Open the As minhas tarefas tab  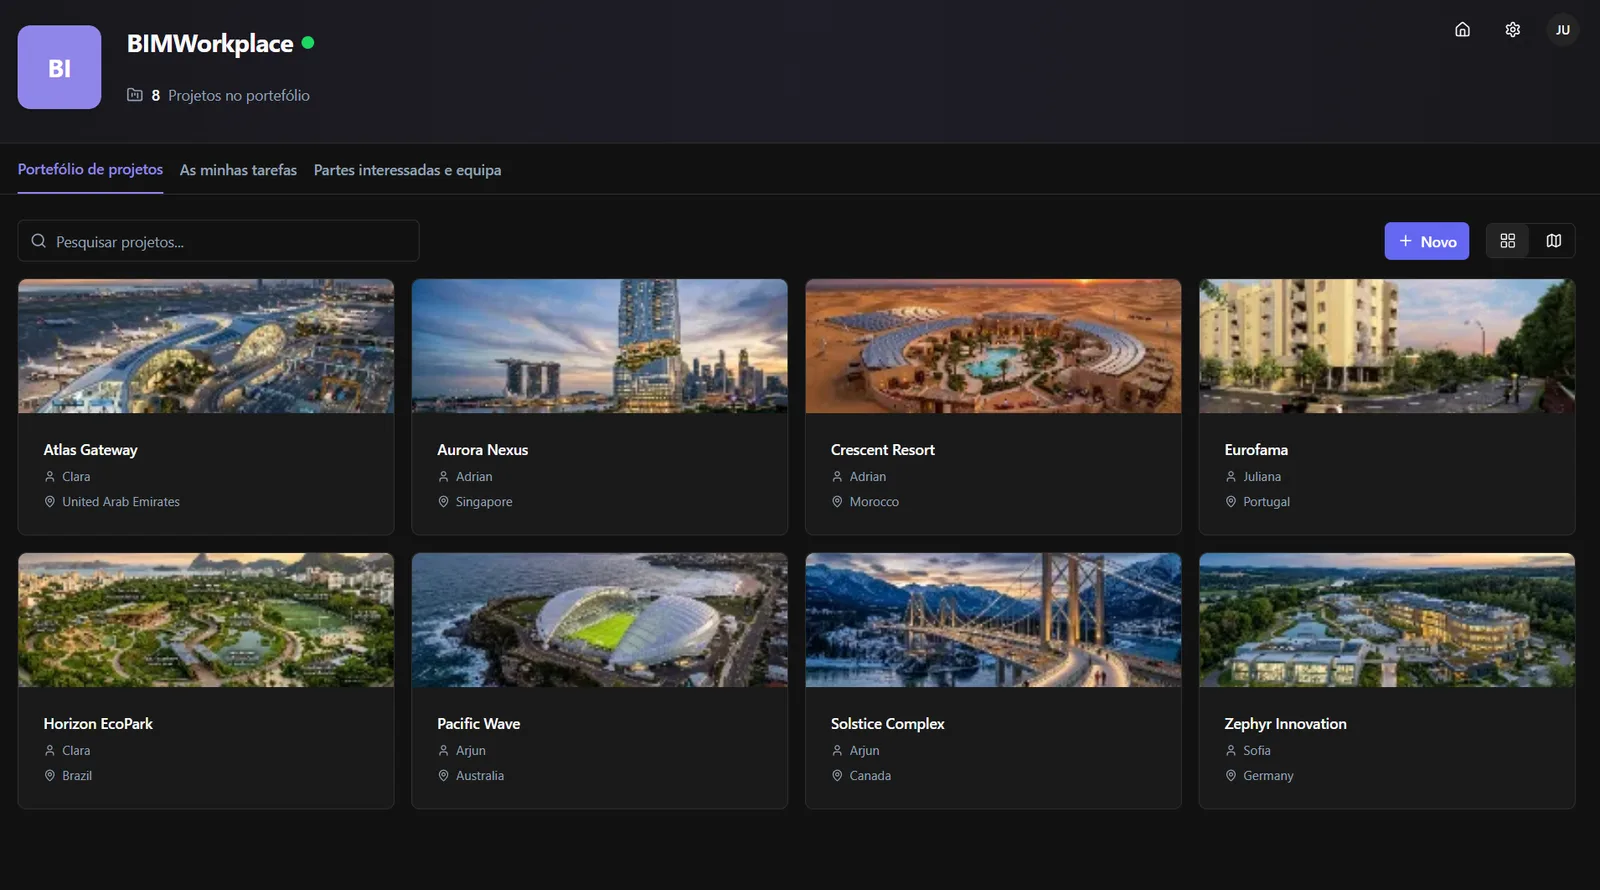click(238, 171)
